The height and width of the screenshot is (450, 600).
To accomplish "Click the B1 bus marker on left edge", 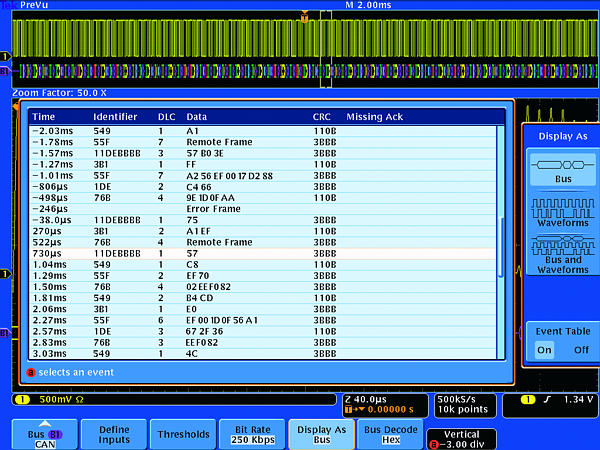I will coord(5,70).
